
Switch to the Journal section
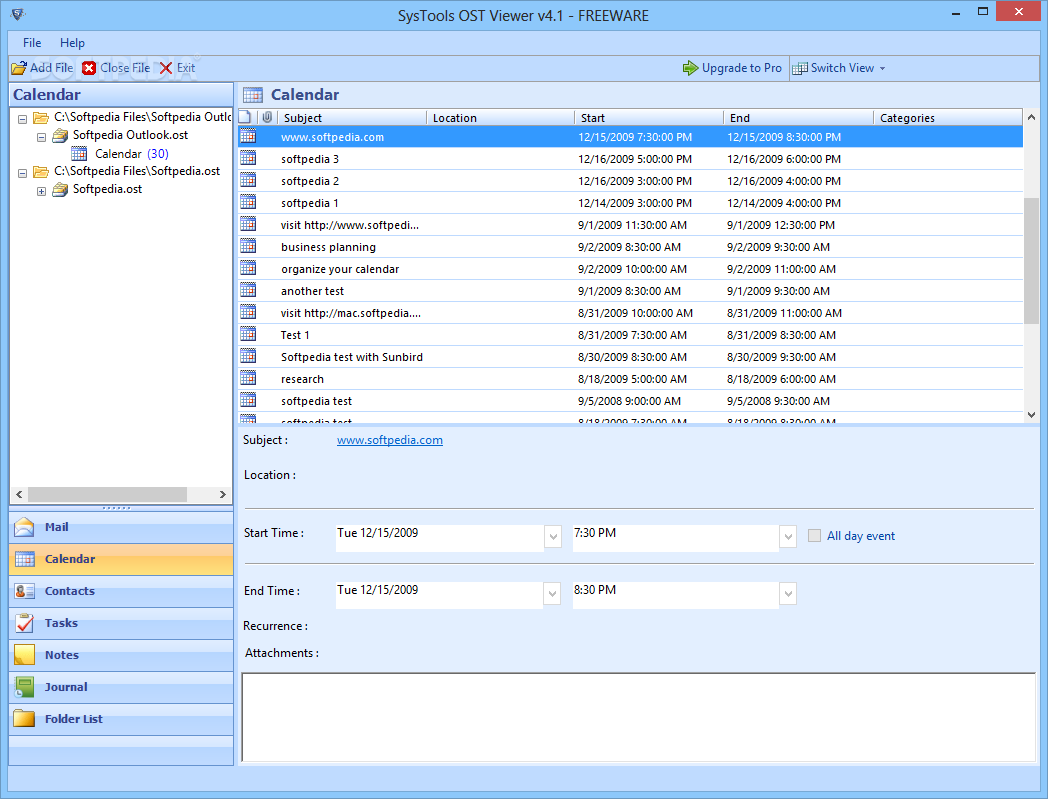tap(121, 687)
